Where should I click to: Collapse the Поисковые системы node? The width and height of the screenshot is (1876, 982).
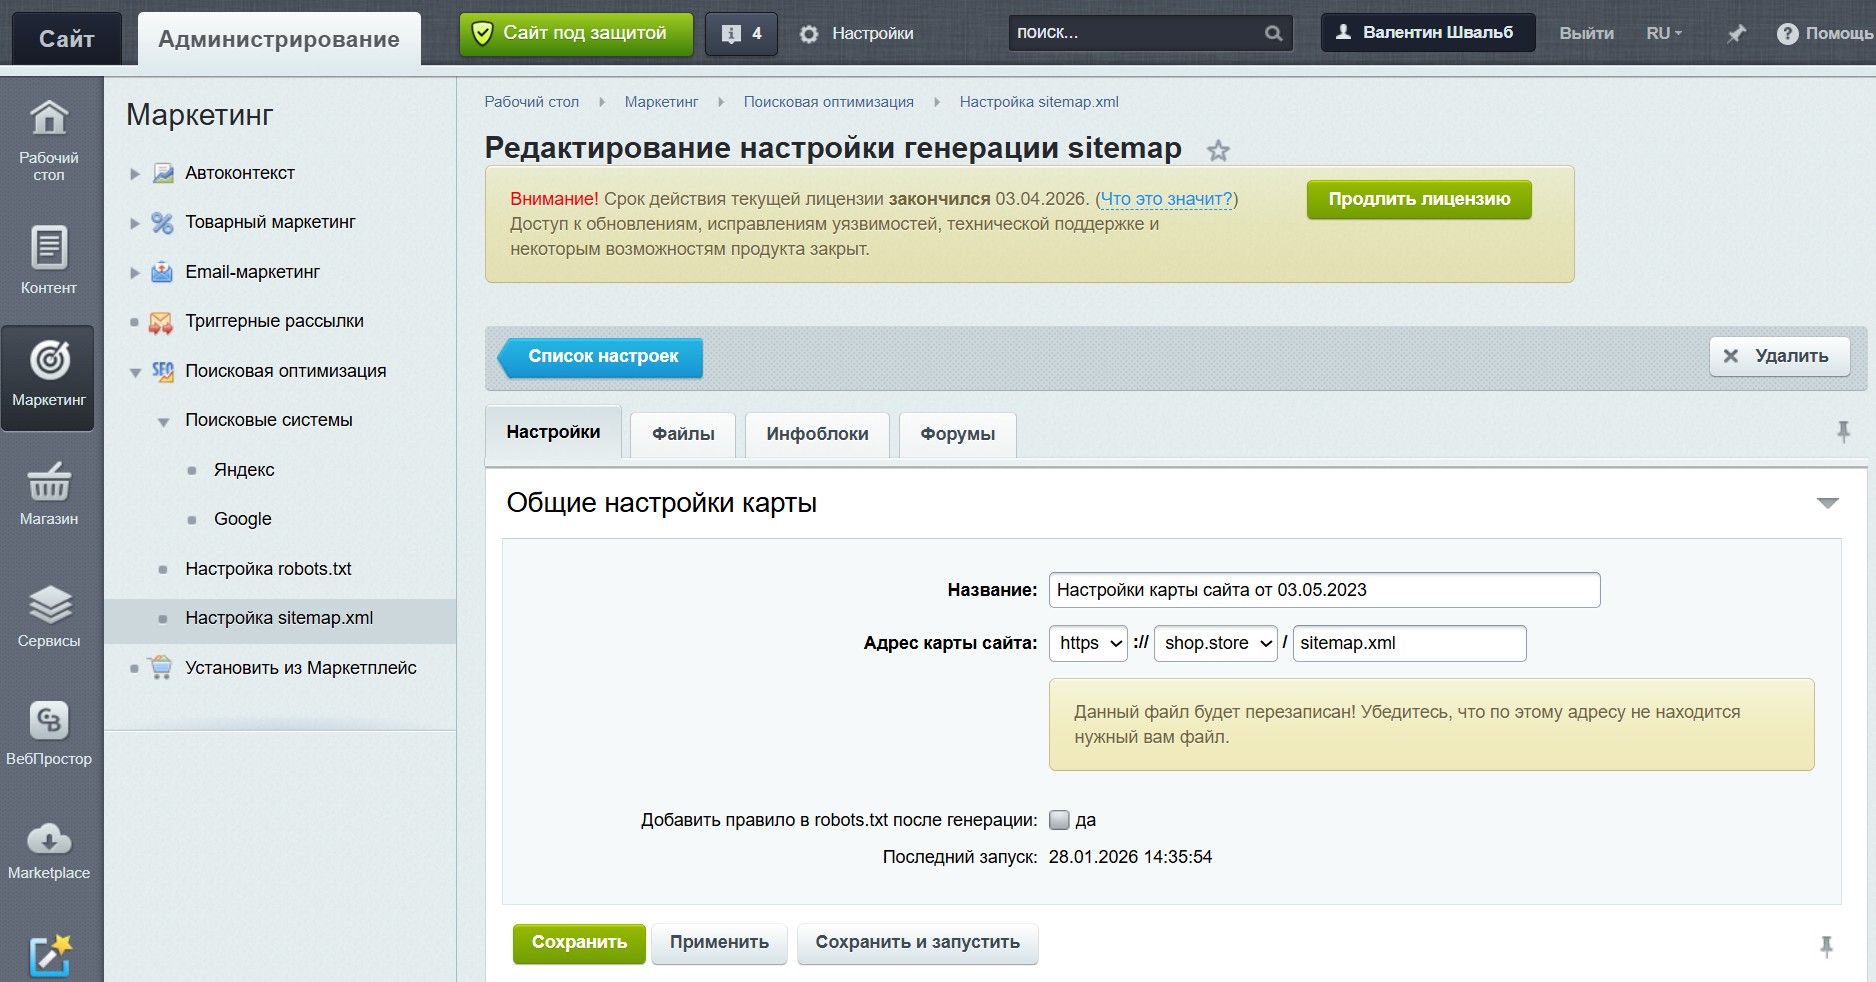point(163,422)
